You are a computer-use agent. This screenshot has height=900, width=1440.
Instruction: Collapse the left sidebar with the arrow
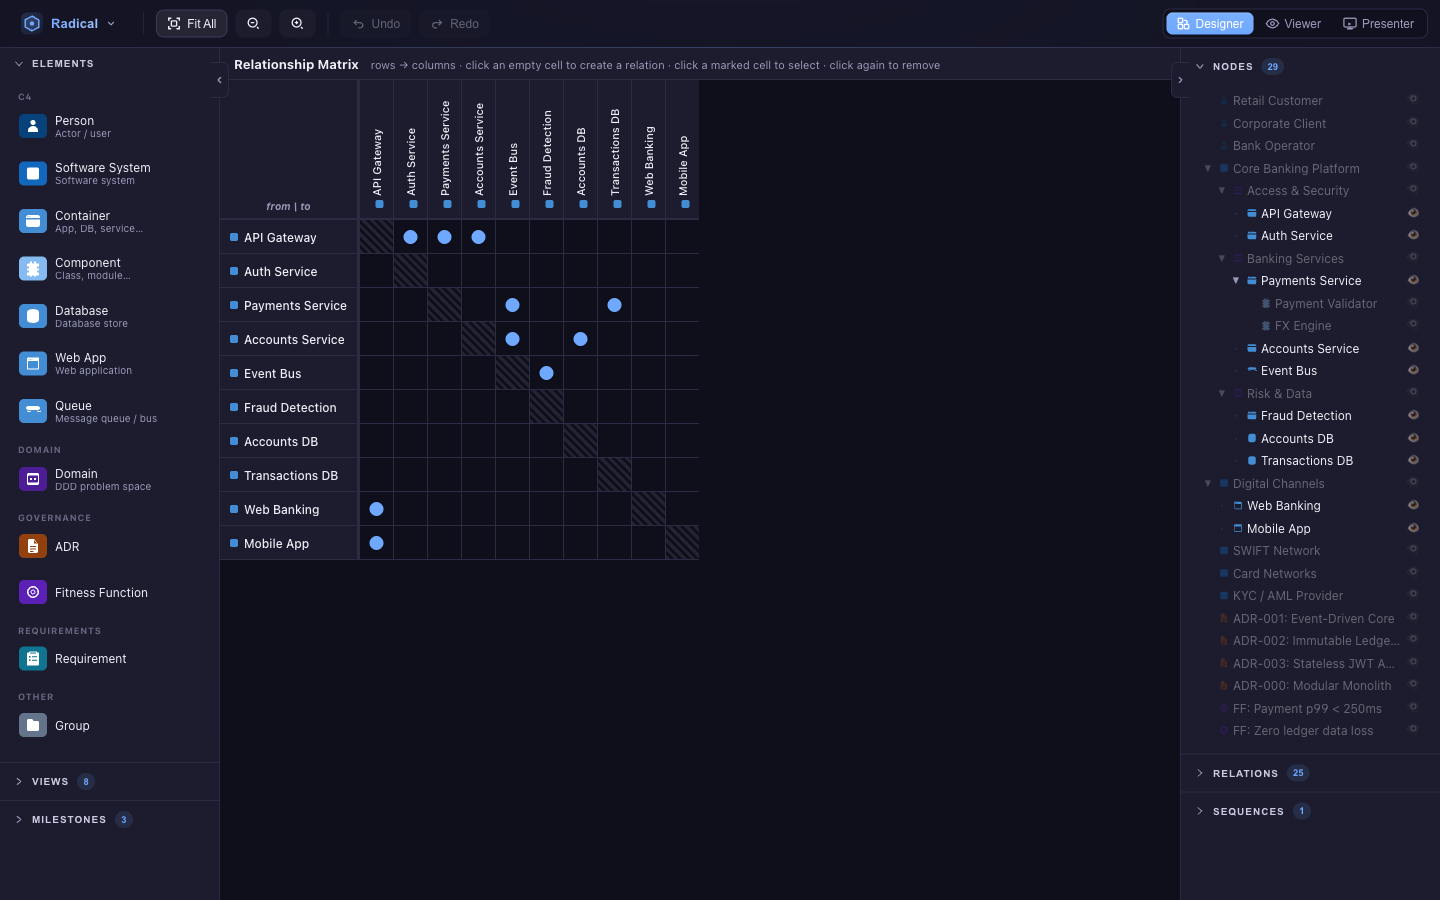219,80
